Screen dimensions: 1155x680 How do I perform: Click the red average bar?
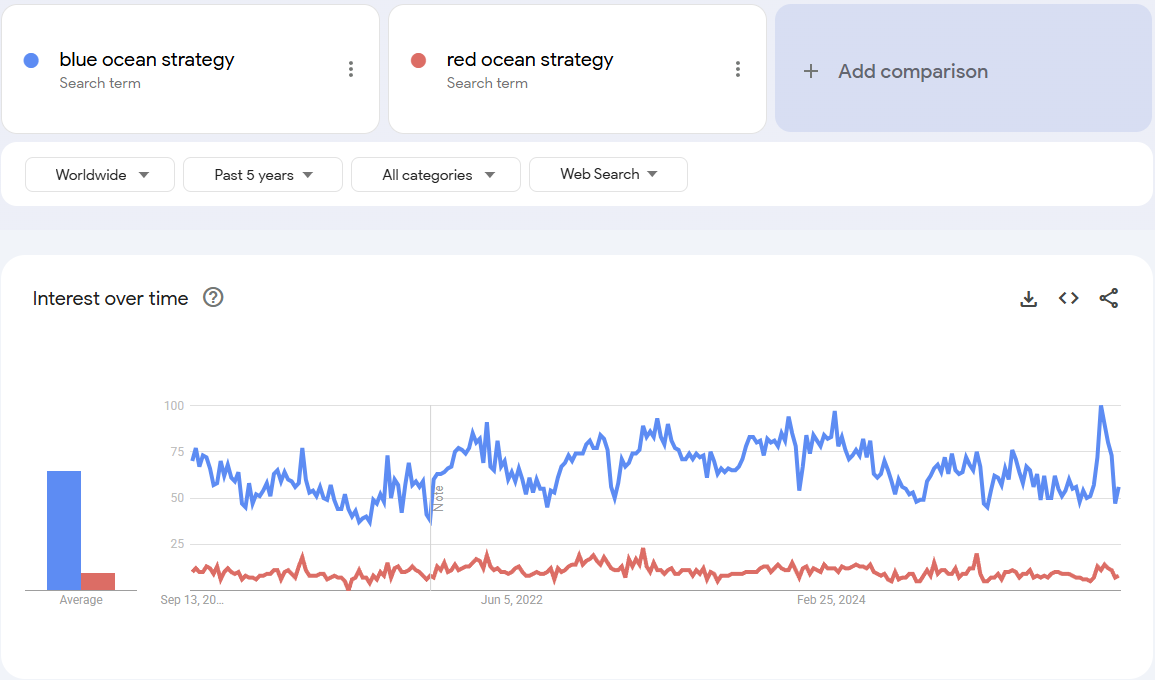click(98, 581)
